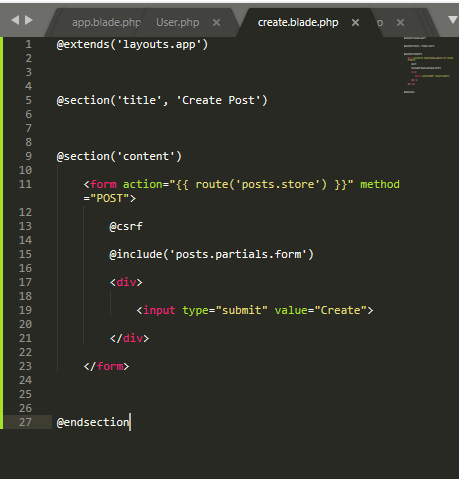
Task: Click line number 21 in gutter
Action: (25, 338)
